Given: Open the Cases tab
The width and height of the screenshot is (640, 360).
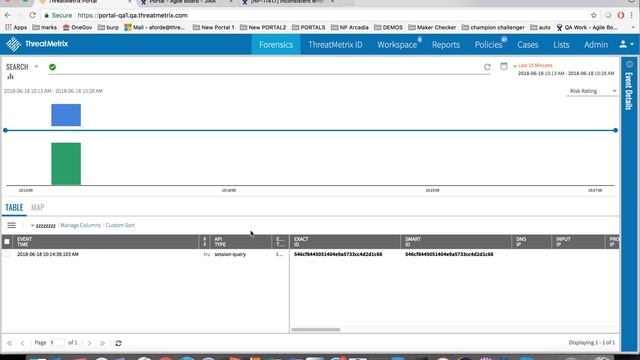Looking at the screenshot, I should pos(528,44).
